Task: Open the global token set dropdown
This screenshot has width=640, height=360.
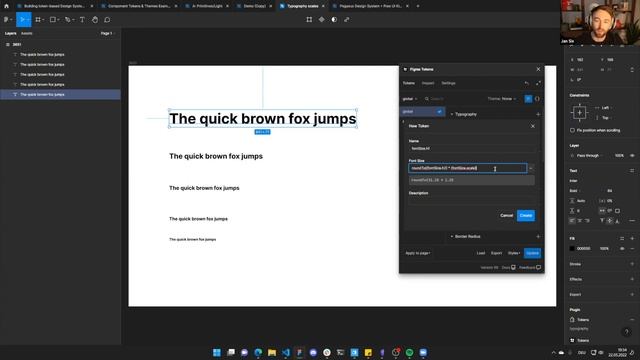Action: coord(410,99)
